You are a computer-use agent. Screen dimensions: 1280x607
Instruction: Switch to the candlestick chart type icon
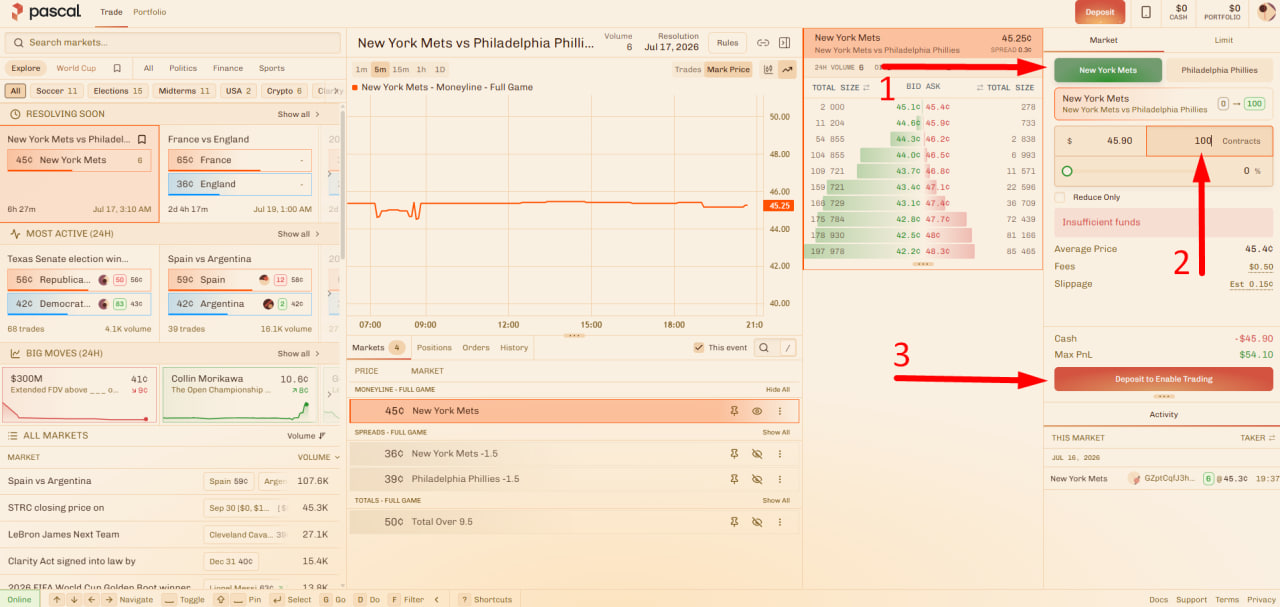click(x=768, y=69)
